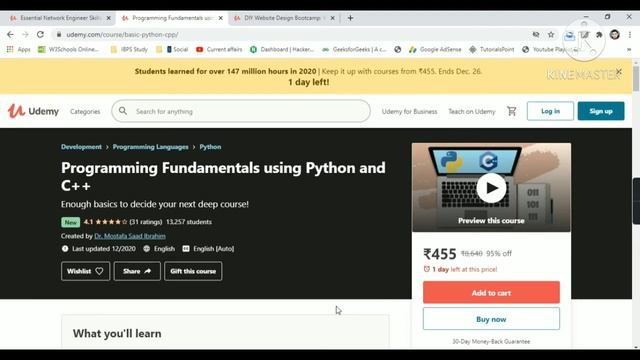The image size is (640, 360).
Task: Switch to Programming Fundamentals tab
Action: [x=171, y=18]
